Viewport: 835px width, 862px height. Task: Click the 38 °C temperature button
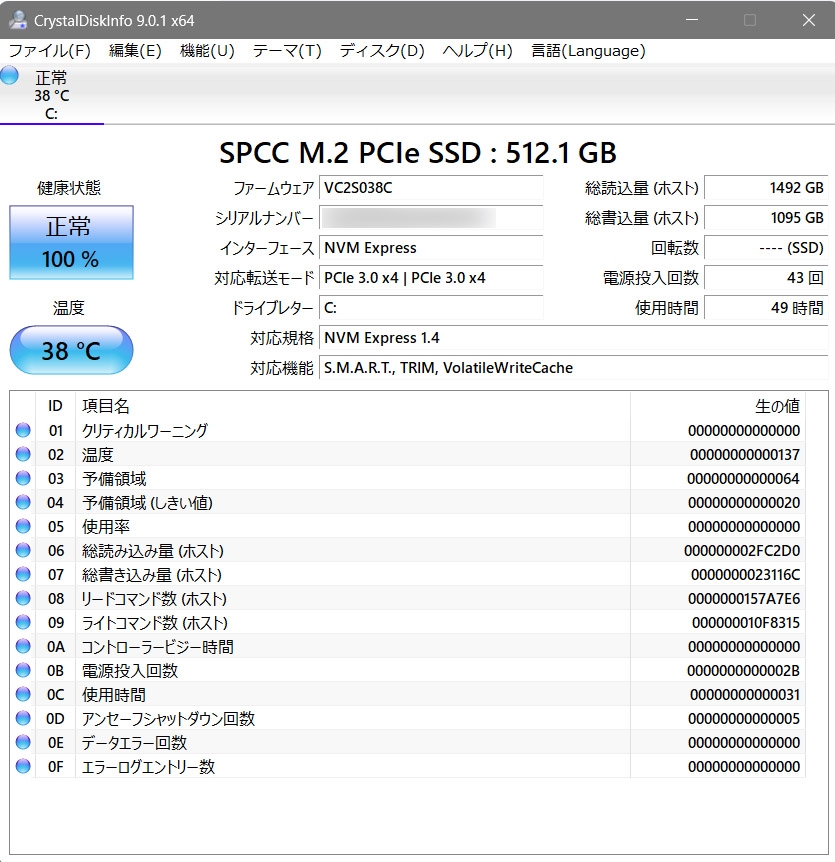[71, 350]
